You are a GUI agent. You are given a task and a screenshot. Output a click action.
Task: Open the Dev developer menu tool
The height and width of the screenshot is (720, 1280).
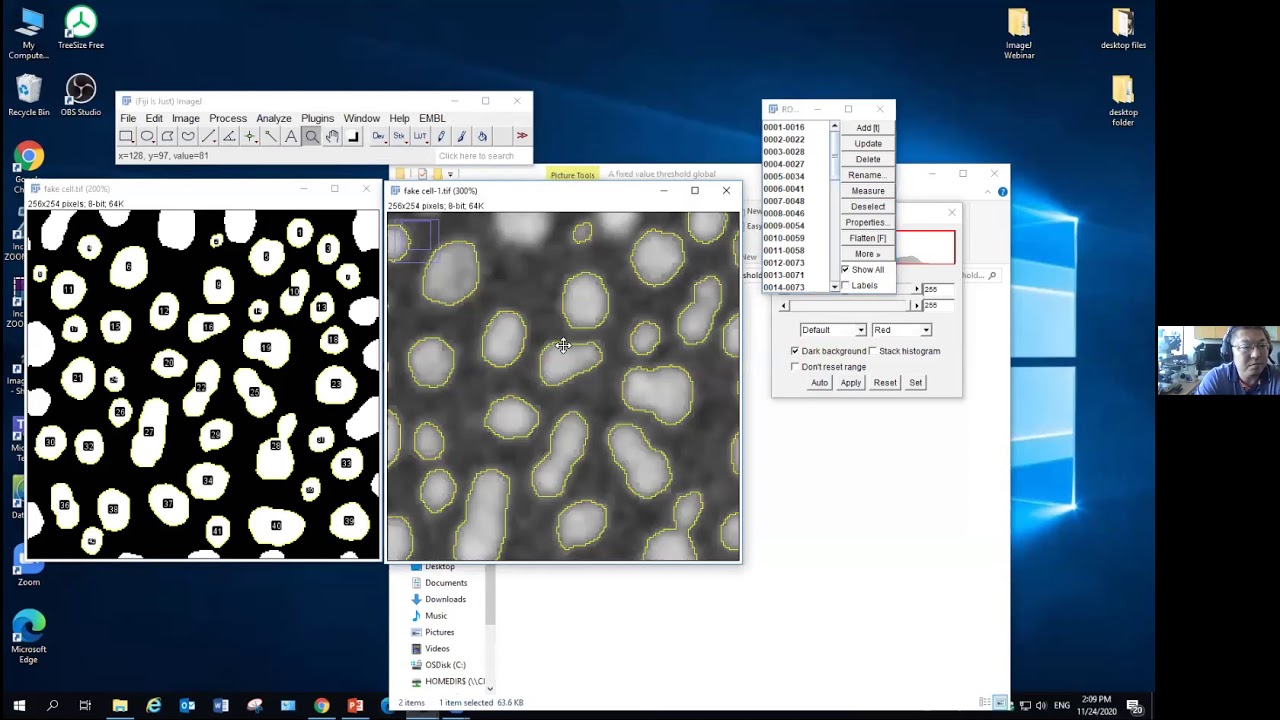[x=378, y=136]
